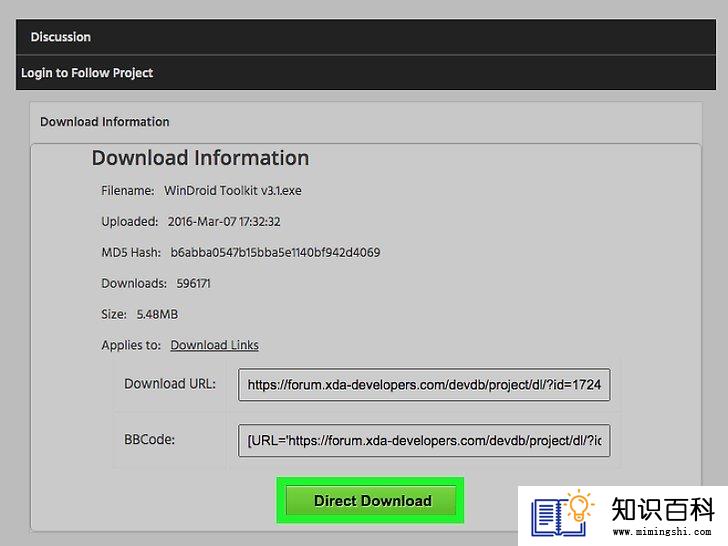Click the MD5 Hash: label
This screenshot has height=546, width=728.
click(131, 252)
